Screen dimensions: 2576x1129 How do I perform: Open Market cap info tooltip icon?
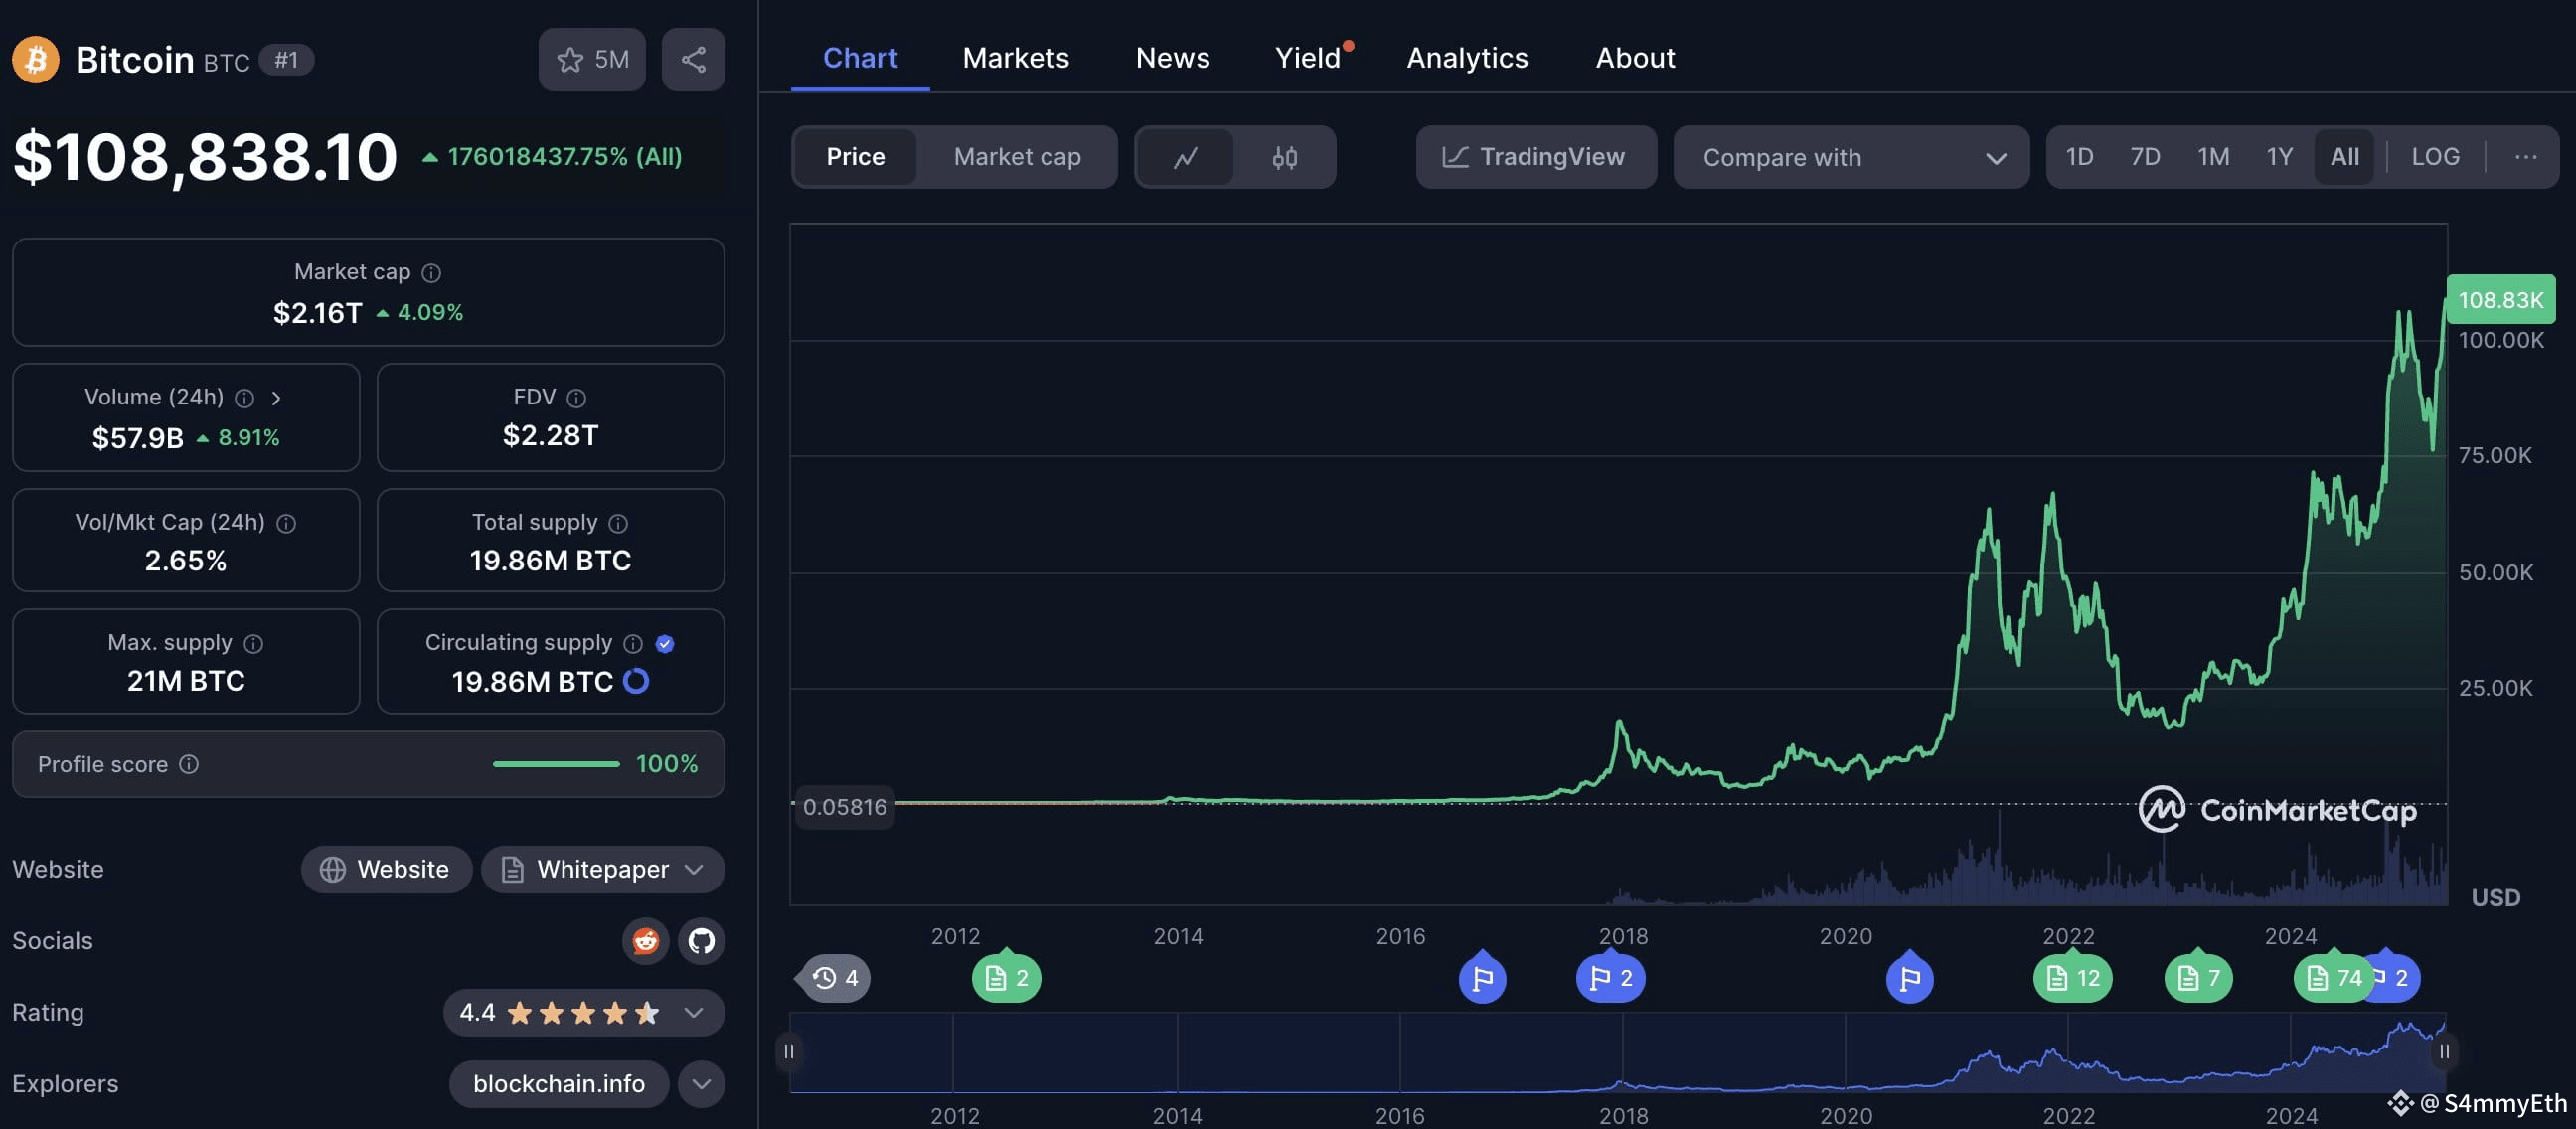[x=431, y=273]
